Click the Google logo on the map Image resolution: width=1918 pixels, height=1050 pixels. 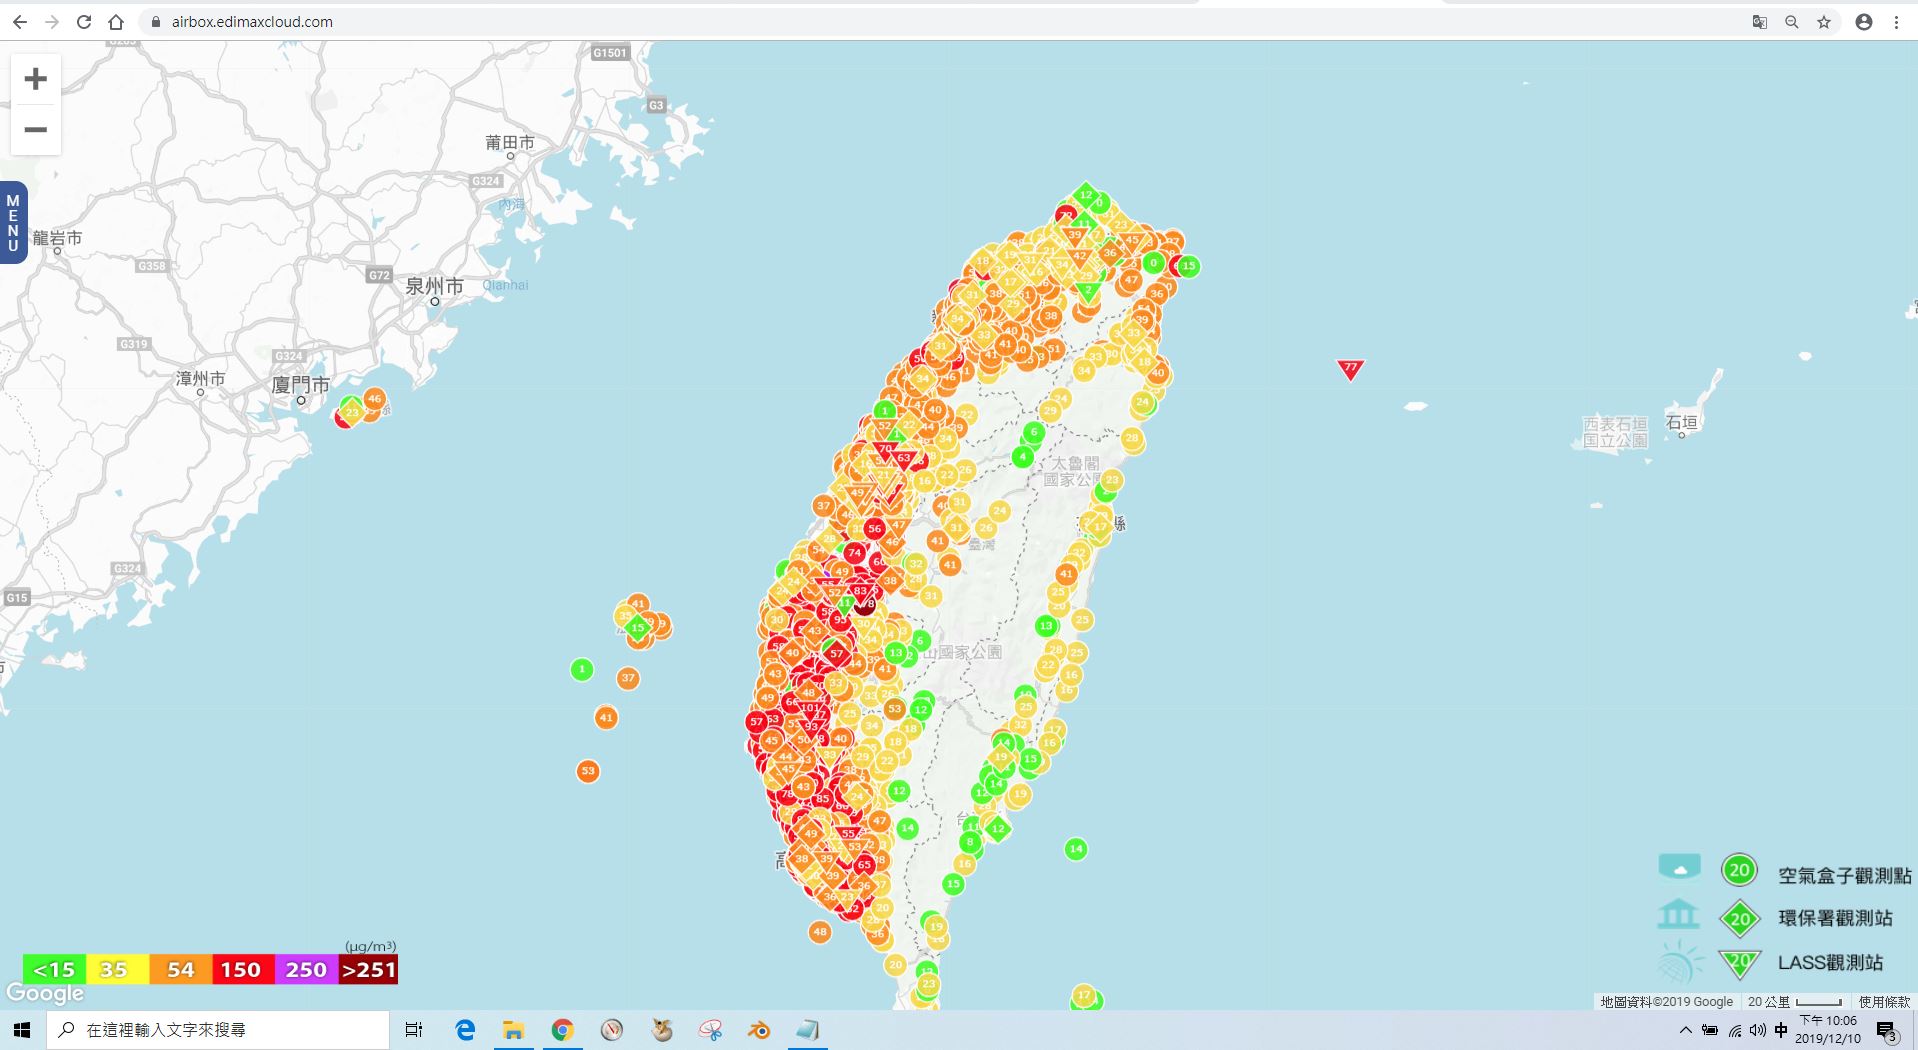(45, 994)
